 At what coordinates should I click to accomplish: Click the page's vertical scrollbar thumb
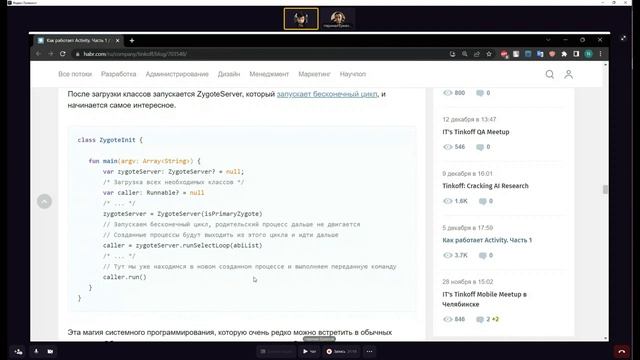click(x=605, y=189)
